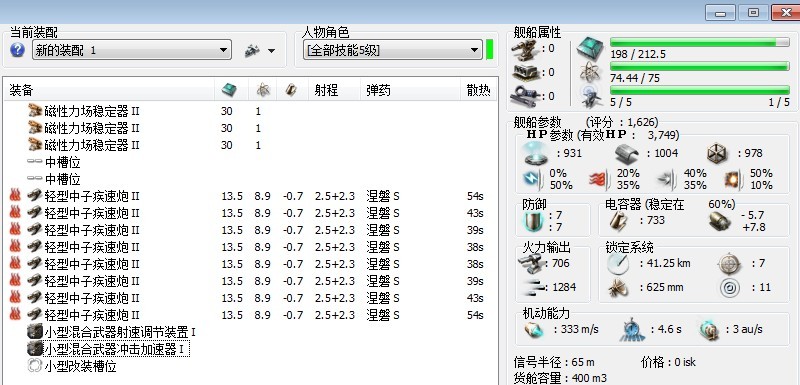This screenshot has height=385, width=800.
Task: Click the '1 / 5' drone bandwidth value
Action: [x=779, y=102]
